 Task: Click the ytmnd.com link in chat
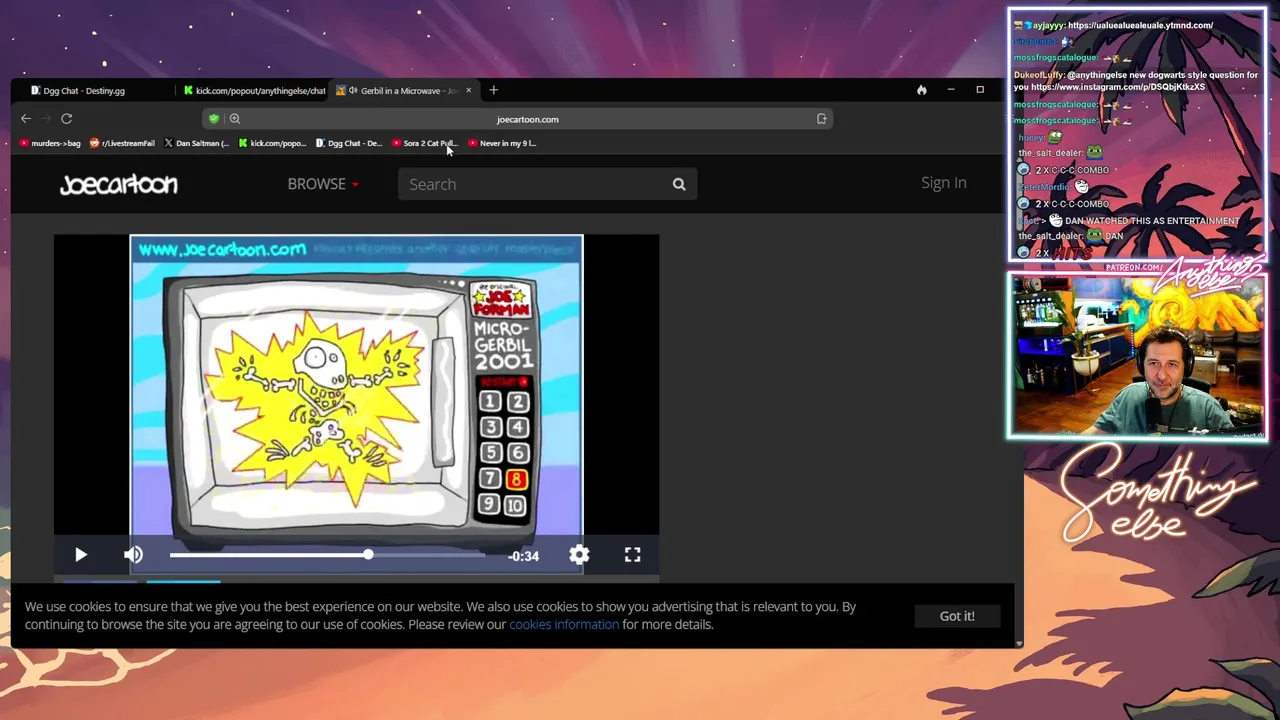click(x=1140, y=25)
